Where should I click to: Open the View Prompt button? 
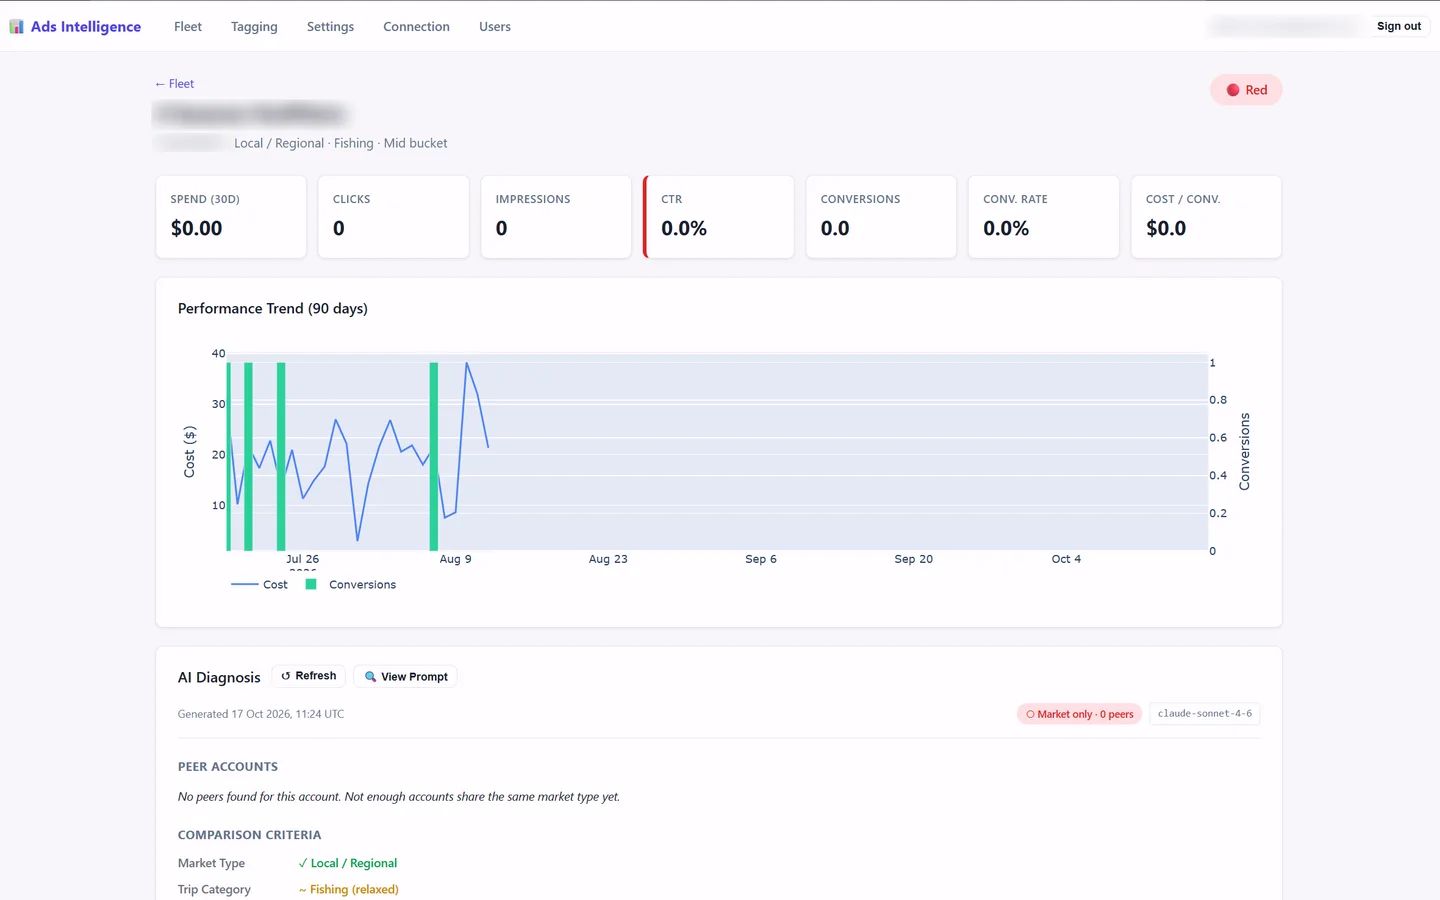pyautogui.click(x=405, y=677)
